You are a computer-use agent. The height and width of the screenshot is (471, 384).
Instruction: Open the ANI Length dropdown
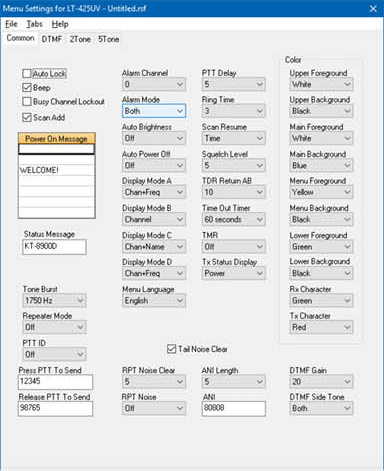click(233, 382)
